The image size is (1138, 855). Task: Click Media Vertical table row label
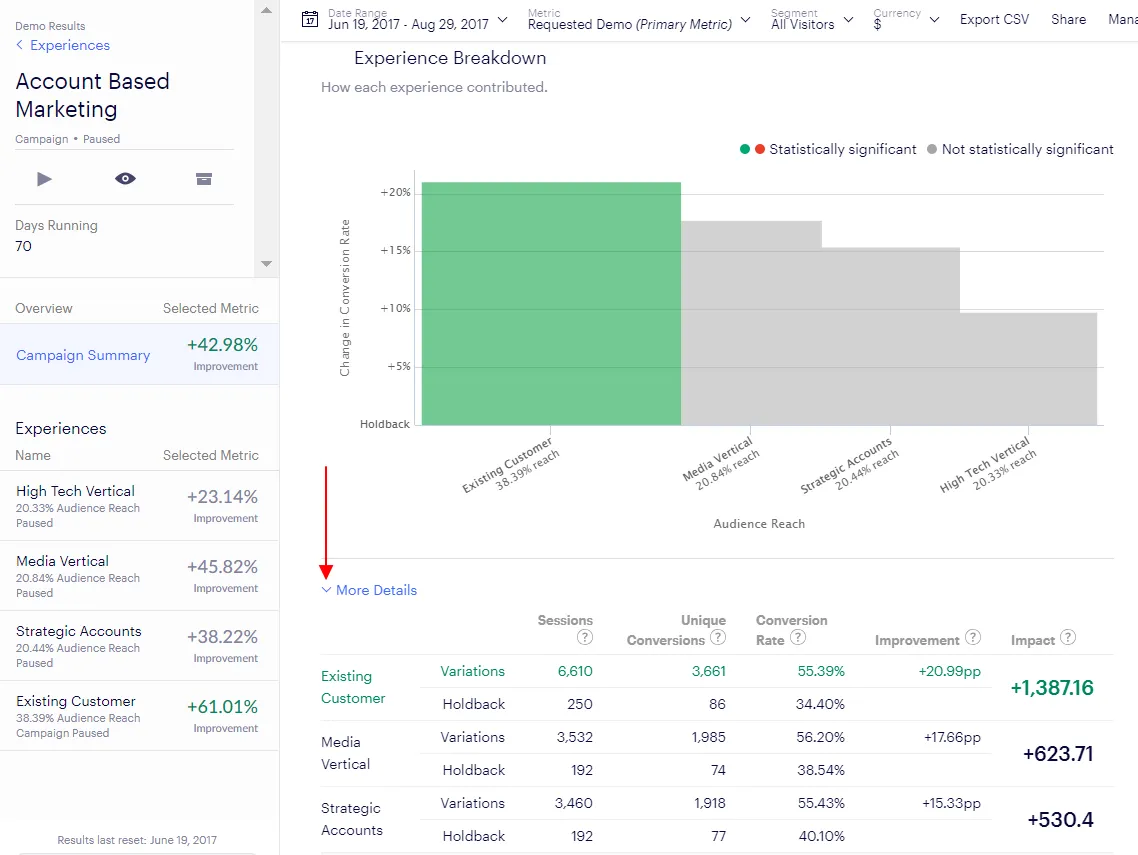(345, 753)
